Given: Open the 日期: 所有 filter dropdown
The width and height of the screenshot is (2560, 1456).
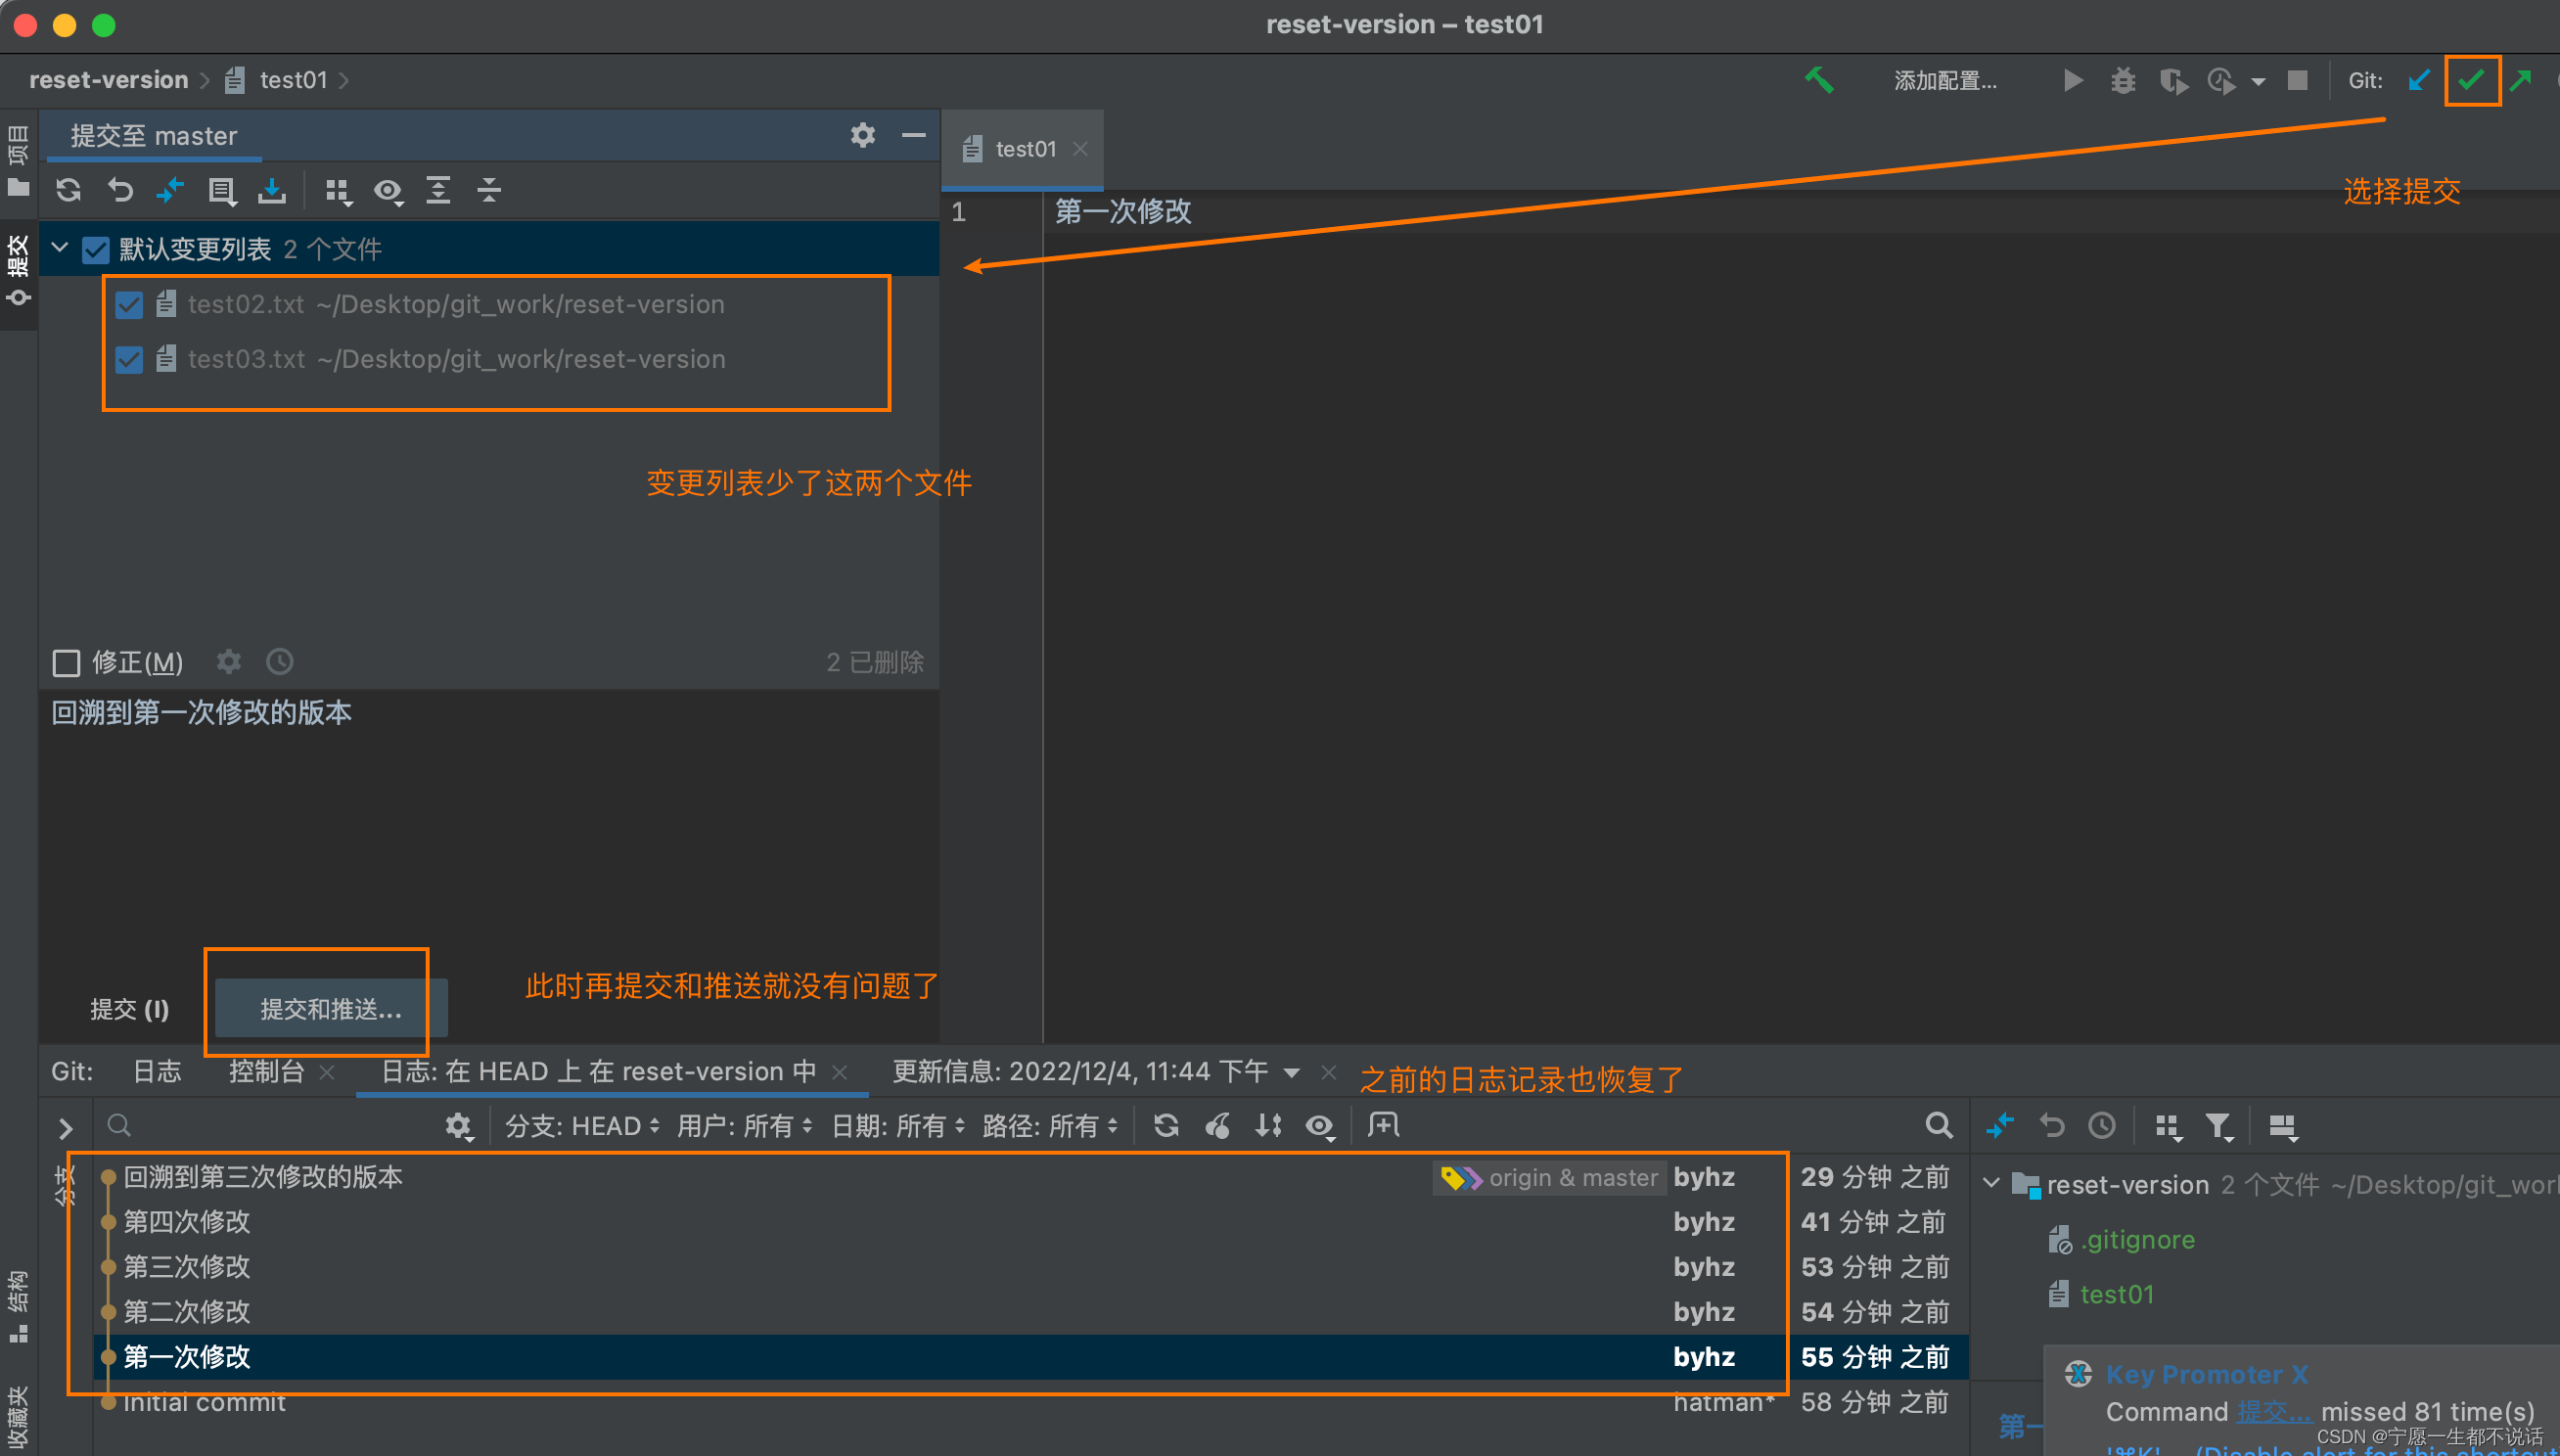Looking at the screenshot, I should [898, 1126].
